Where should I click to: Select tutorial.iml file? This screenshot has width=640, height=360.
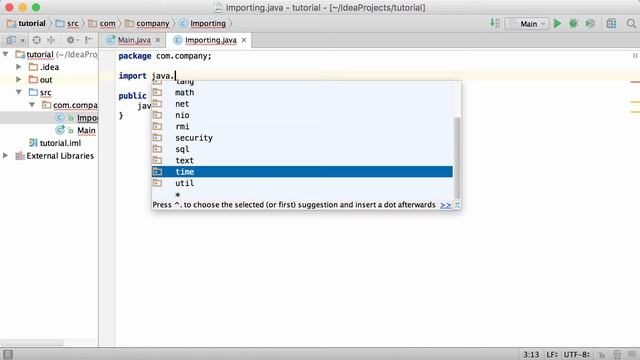pos(49,143)
